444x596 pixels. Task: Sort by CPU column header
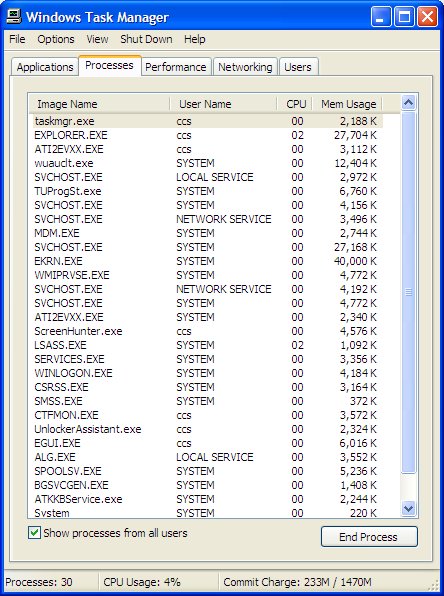point(296,104)
